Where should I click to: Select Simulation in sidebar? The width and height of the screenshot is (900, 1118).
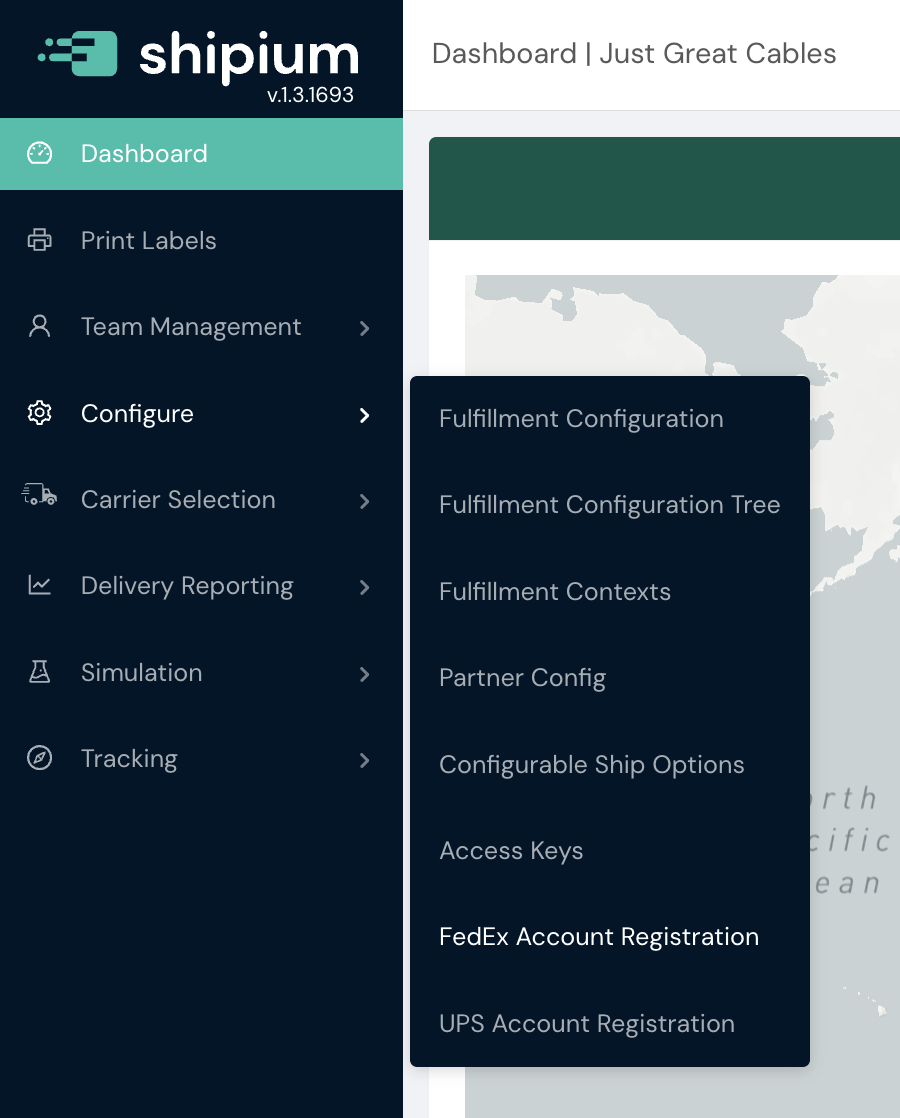pyautogui.click(x=201, y=672)
